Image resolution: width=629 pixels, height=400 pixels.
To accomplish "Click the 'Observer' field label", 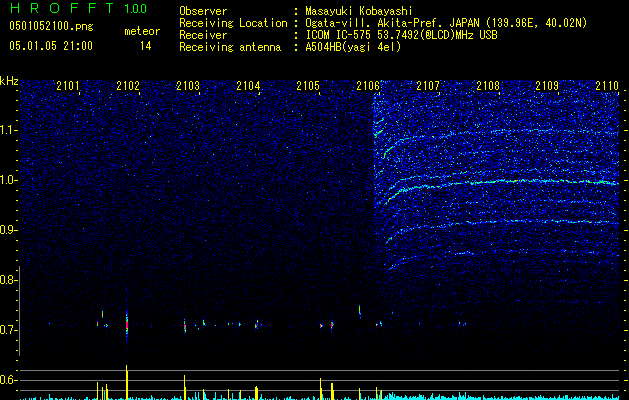I will (203, 11).
